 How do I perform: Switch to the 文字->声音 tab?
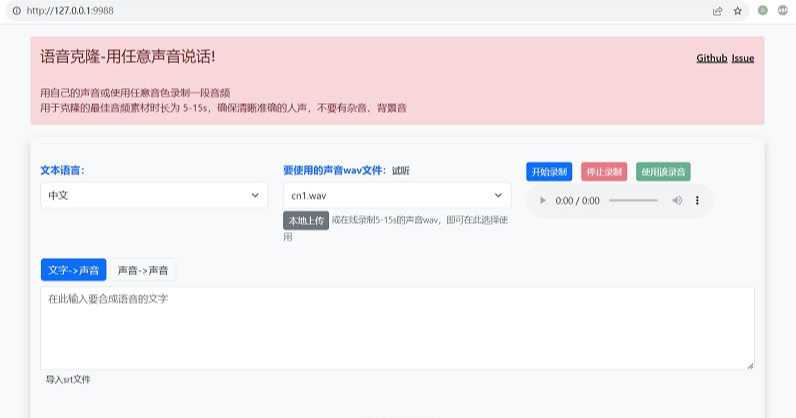pyautogui.click(x=73, y=270)
